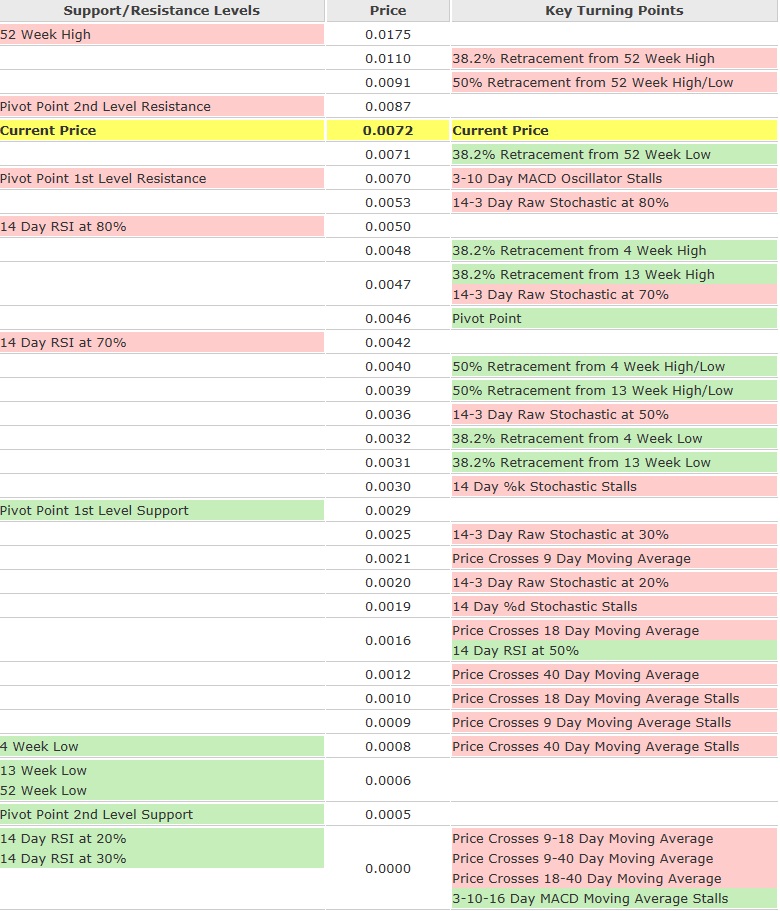
Task: Click Price Crosses 40 Day Moving Average Stalls
Action: pos(614,747)
